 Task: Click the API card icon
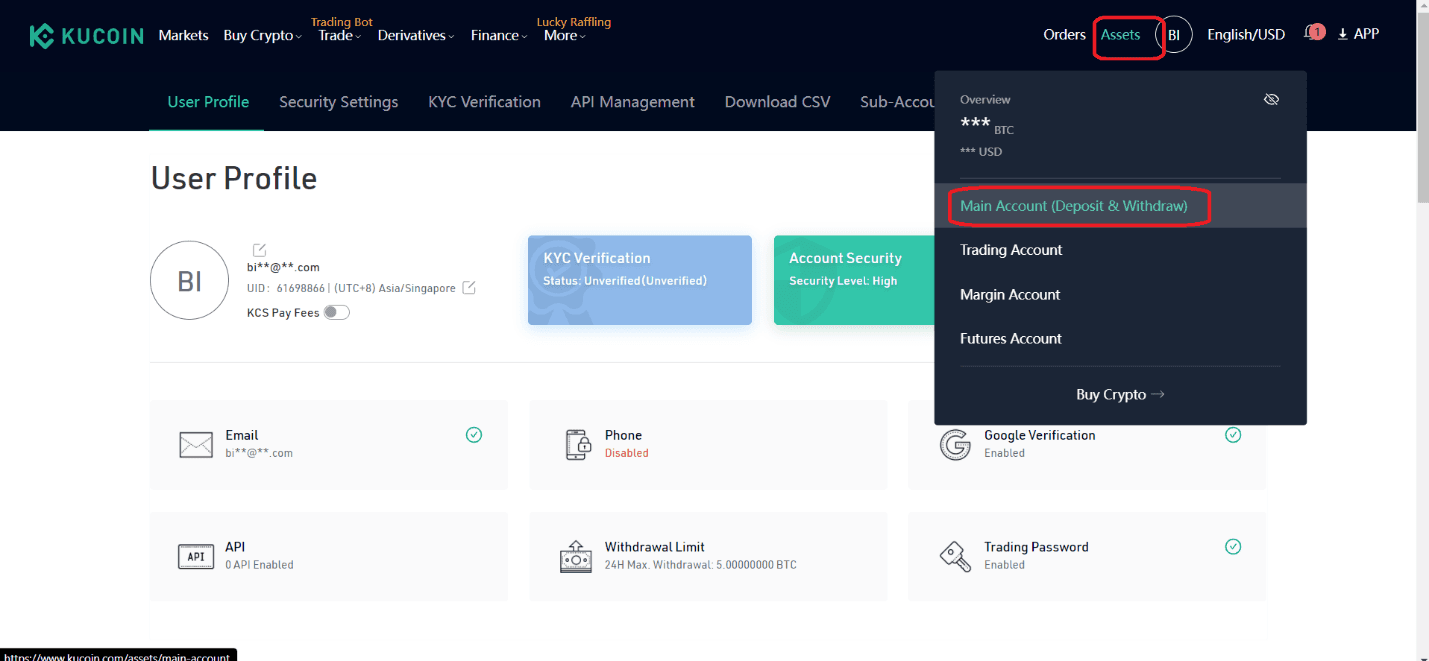tap(196, 557)
